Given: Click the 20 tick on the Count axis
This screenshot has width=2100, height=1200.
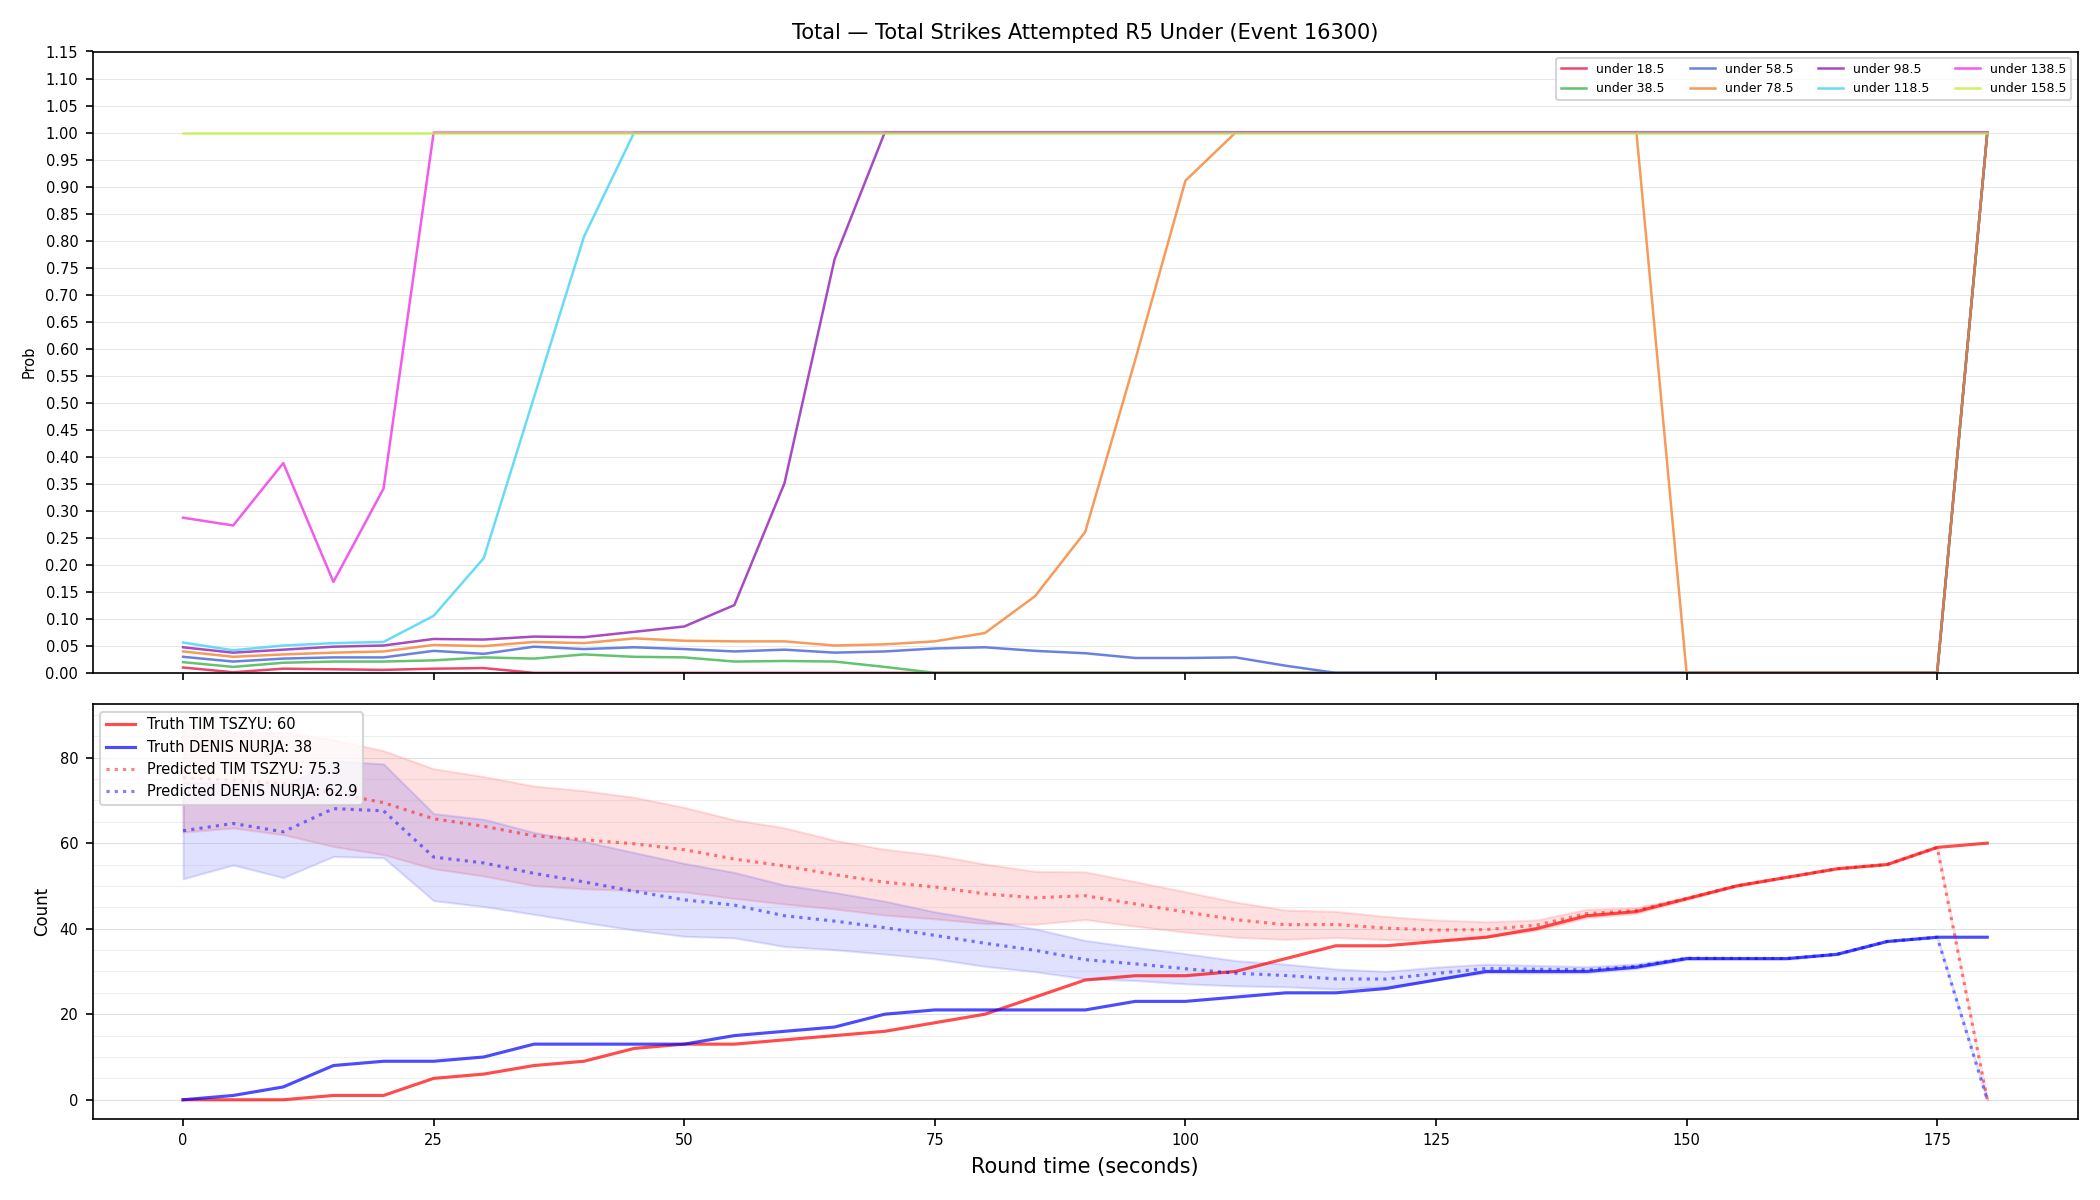Looking at the screenshot, I should [x=68, y=1014].
